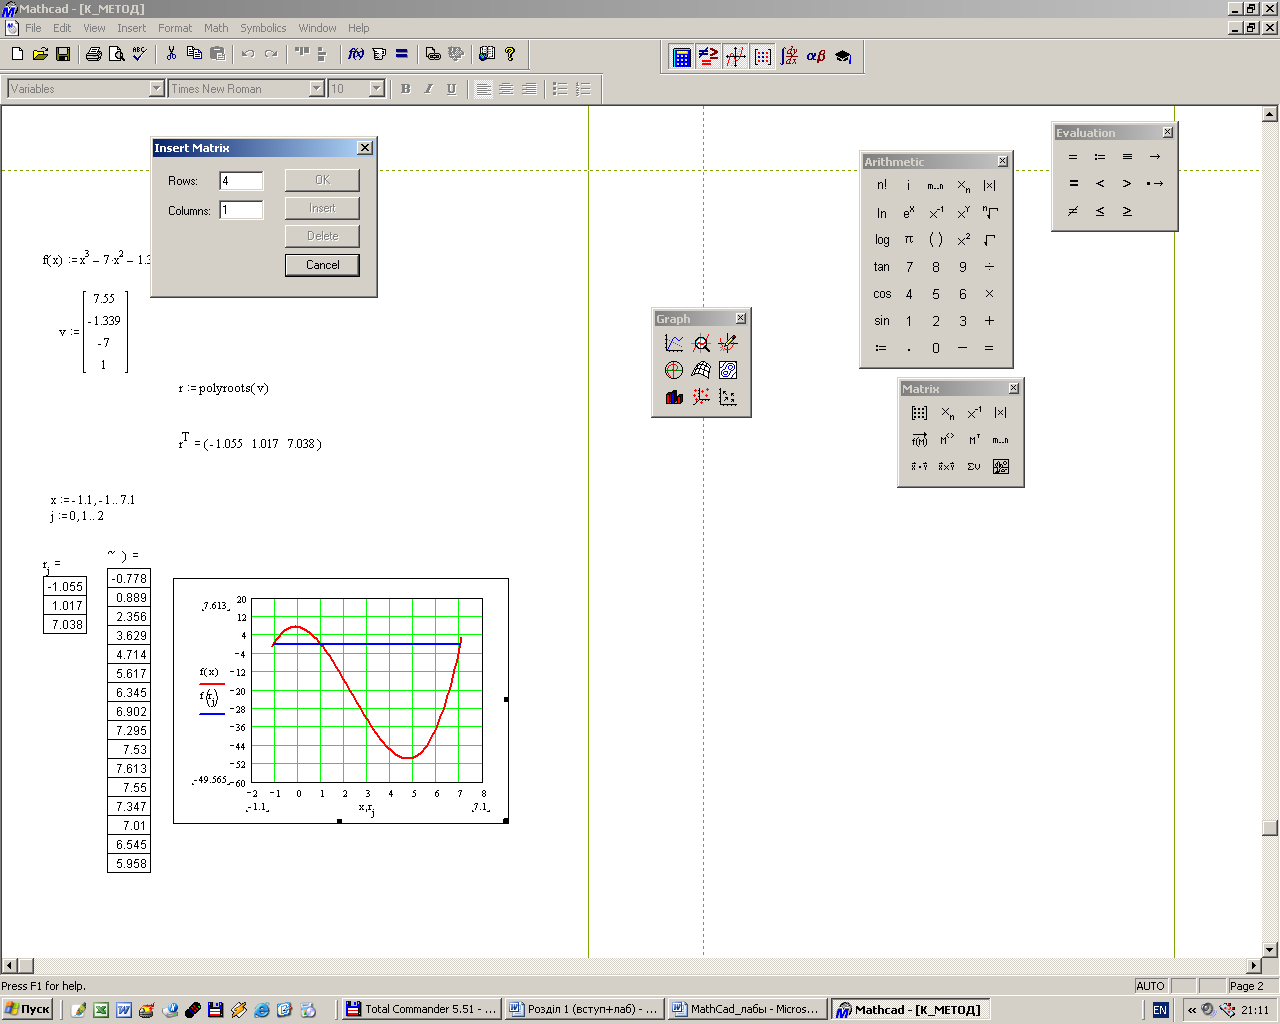Screen dimensions: 1280x1024
Task: Click the tan button in Arithmetic palette
Action: 882,267
